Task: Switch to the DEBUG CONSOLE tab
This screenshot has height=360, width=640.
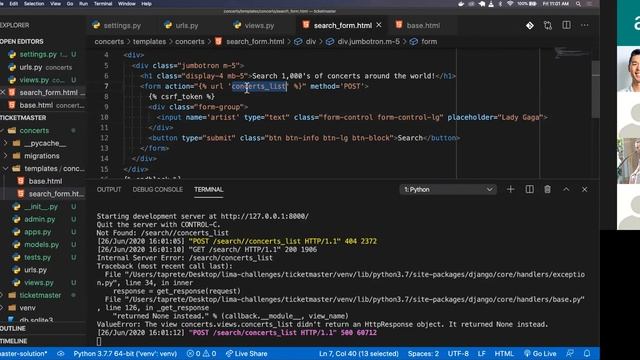Action: point(158,189)
